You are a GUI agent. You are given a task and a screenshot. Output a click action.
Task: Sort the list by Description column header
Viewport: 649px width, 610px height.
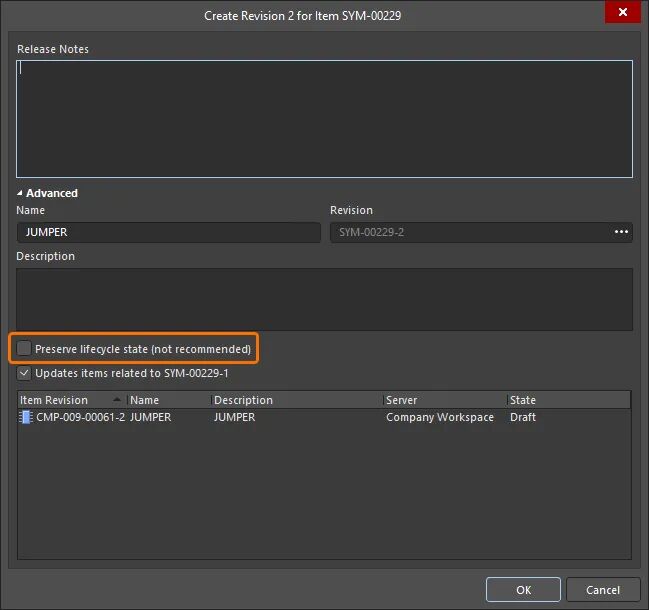pyautogui.click(x=296, y=400)
